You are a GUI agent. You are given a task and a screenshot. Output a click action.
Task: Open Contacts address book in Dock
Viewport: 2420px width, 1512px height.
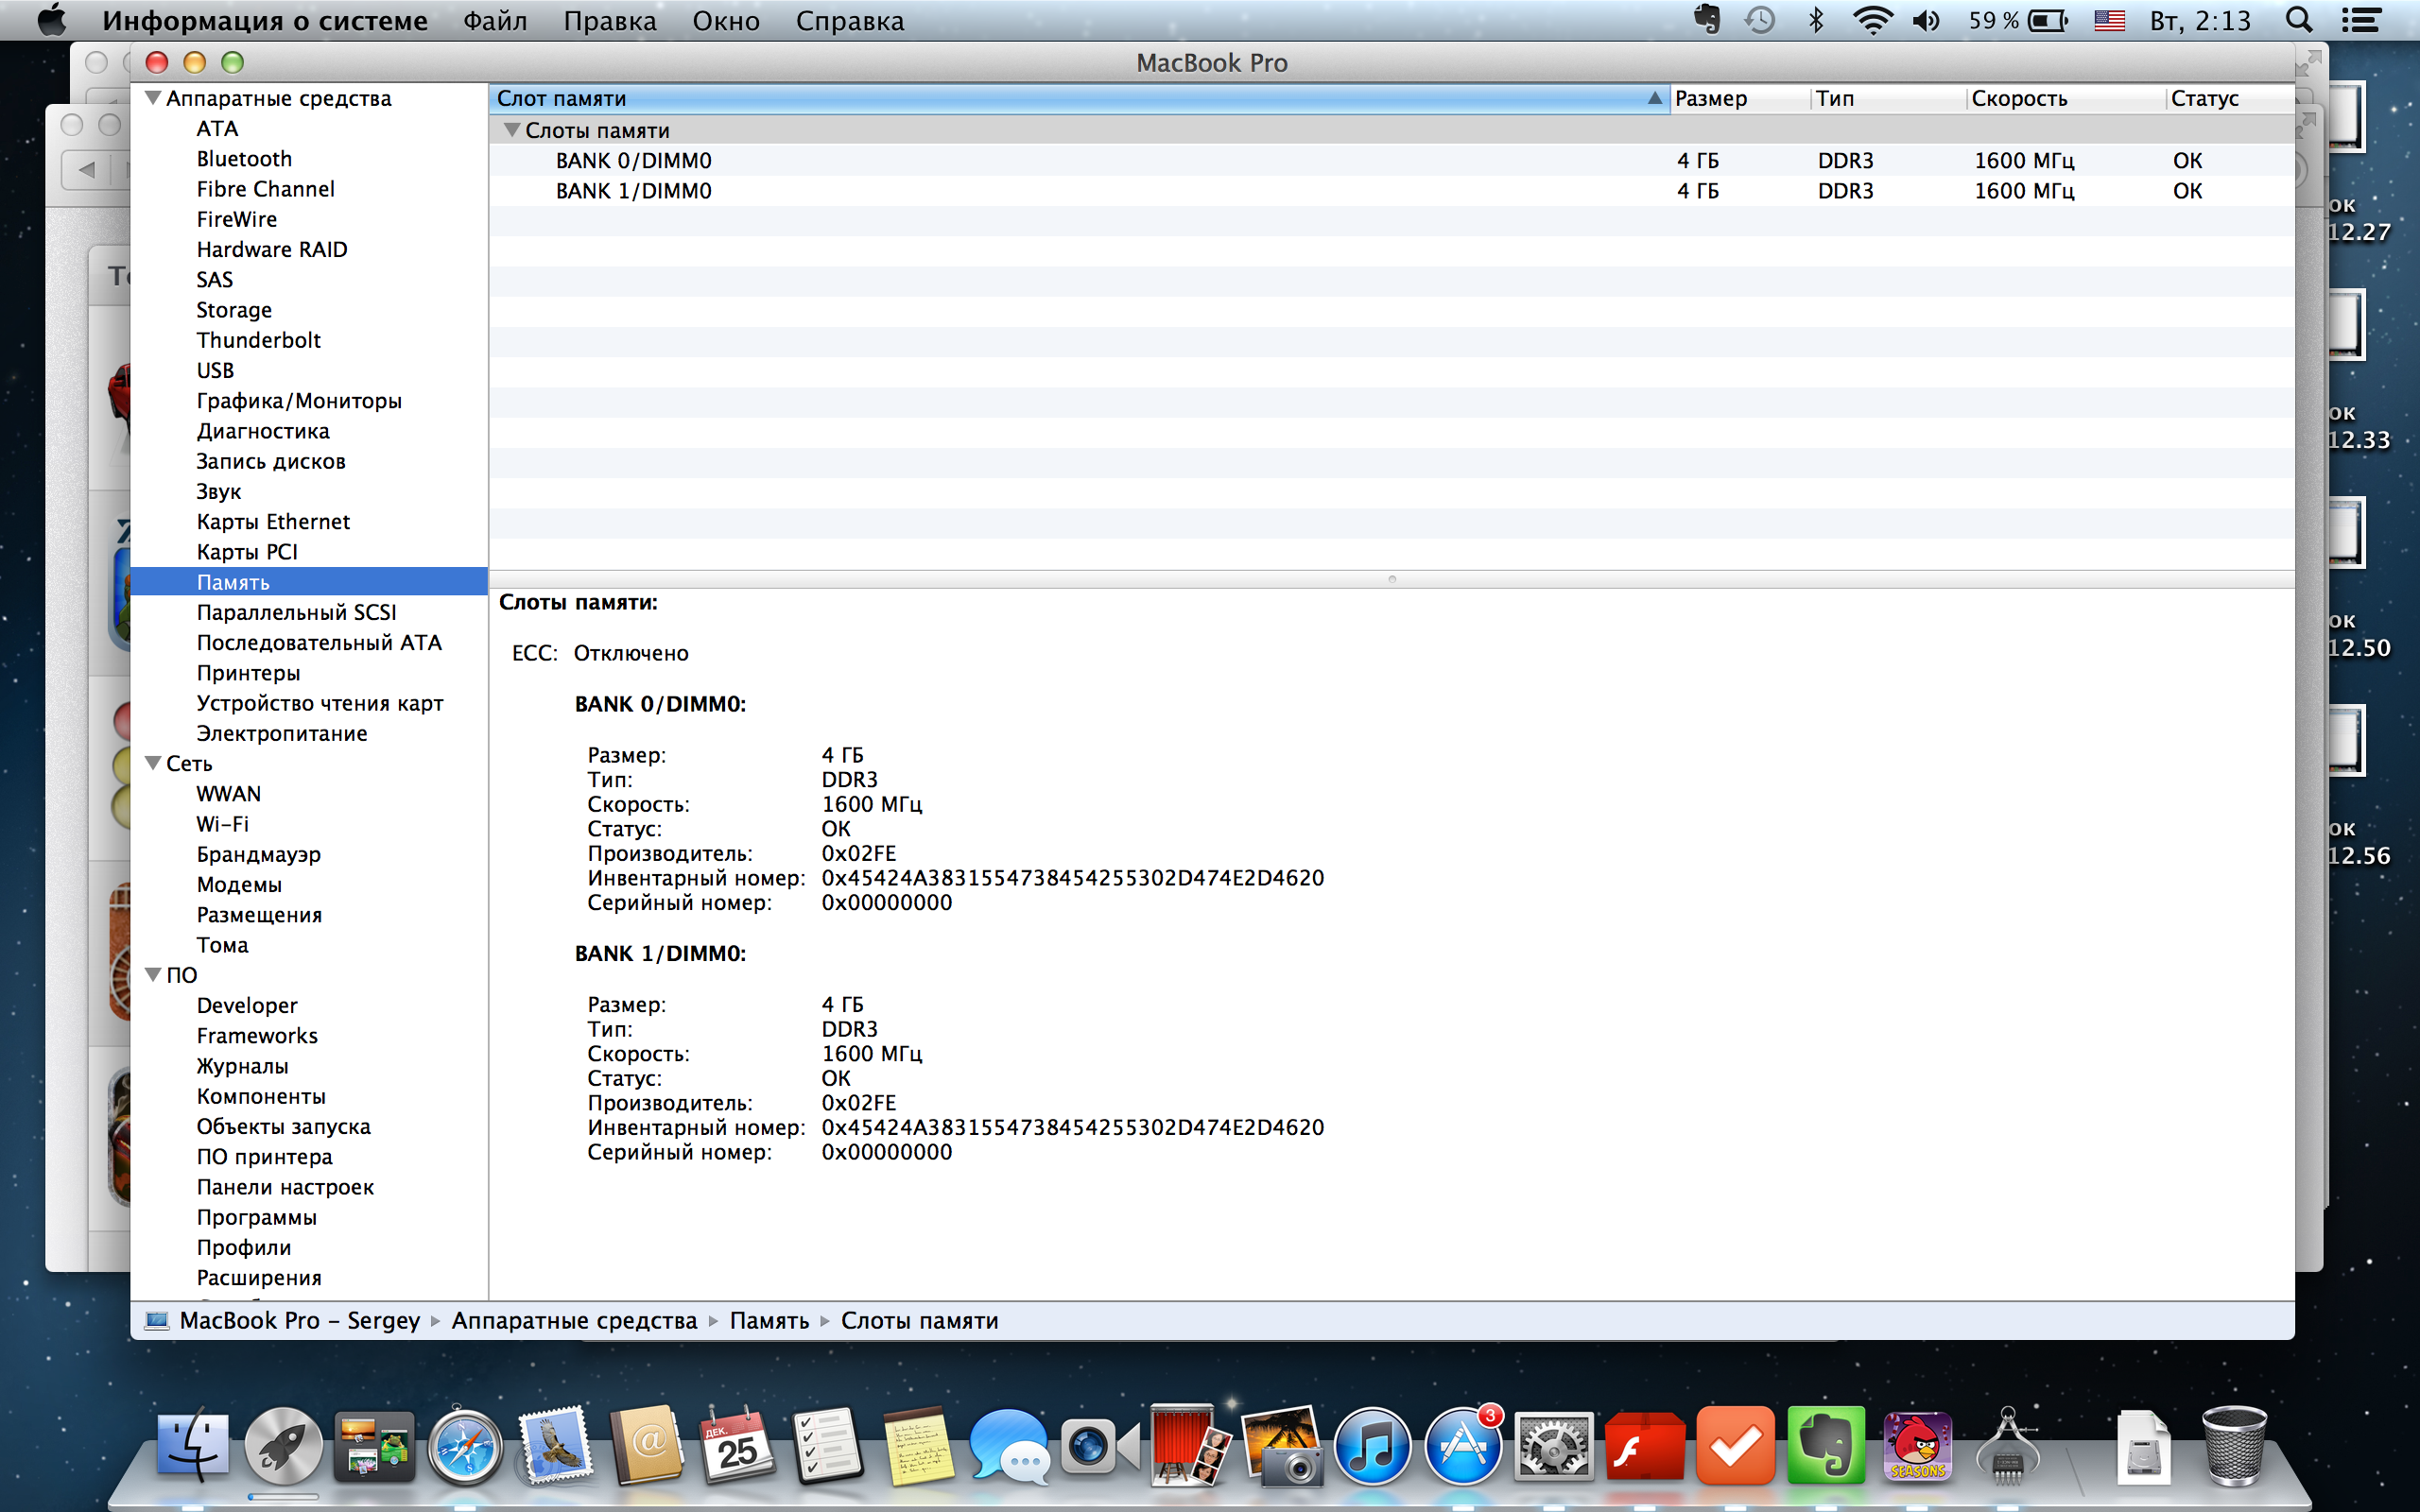647,1446
